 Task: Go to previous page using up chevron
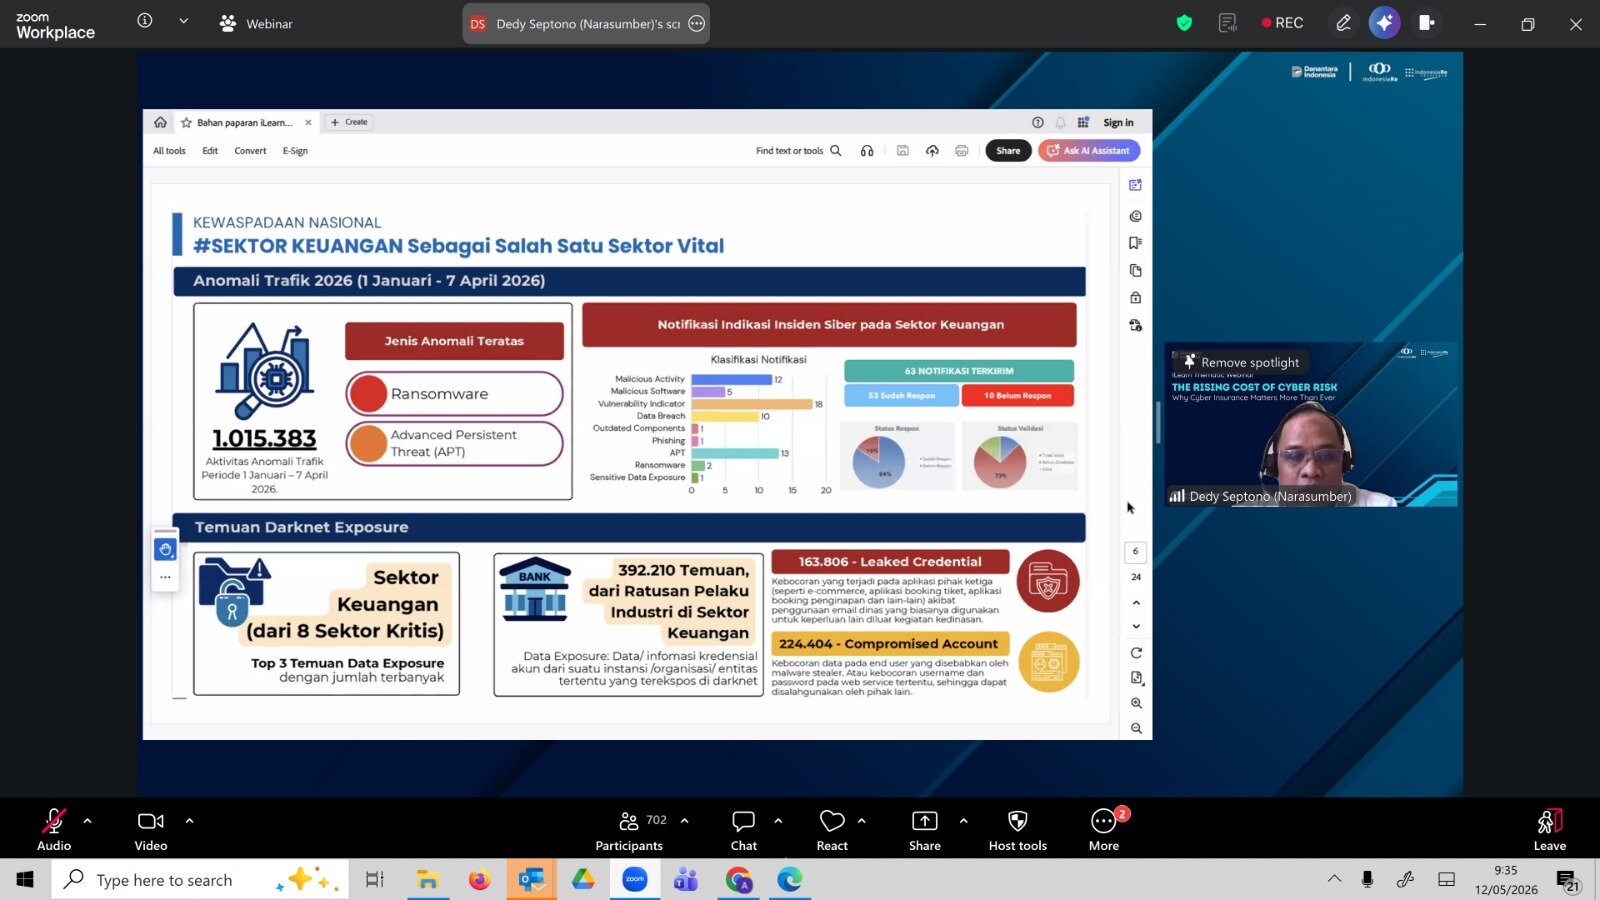1136,603
